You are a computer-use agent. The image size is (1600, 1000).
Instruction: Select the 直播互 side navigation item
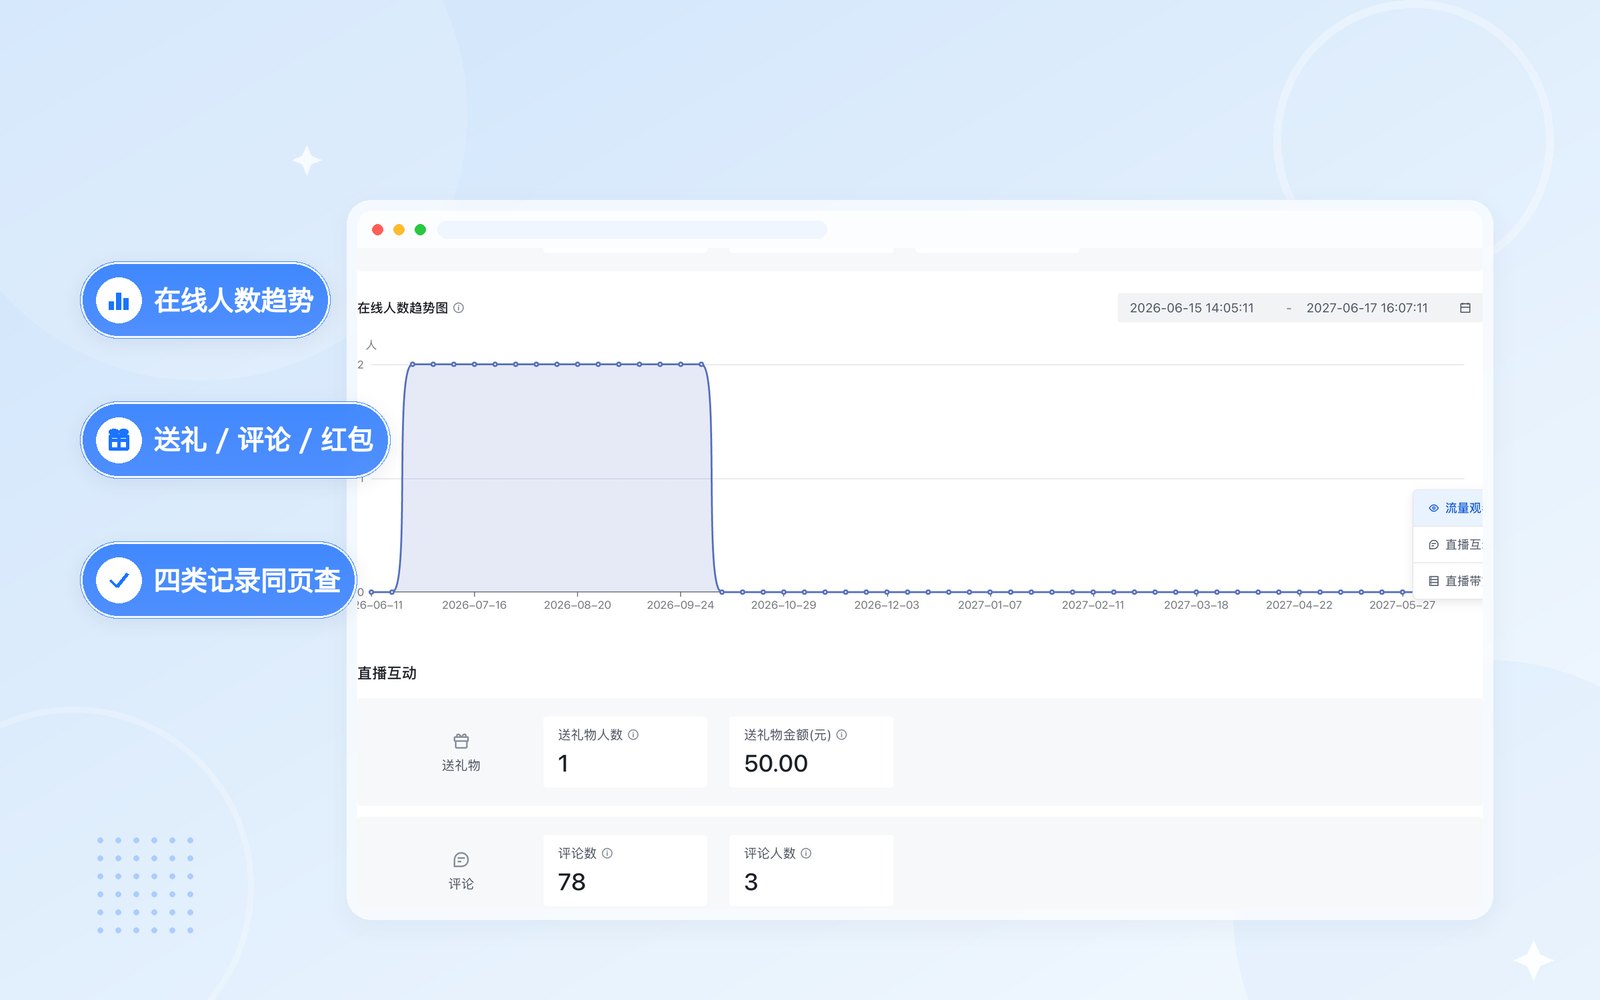click(x=1448, y=545)
